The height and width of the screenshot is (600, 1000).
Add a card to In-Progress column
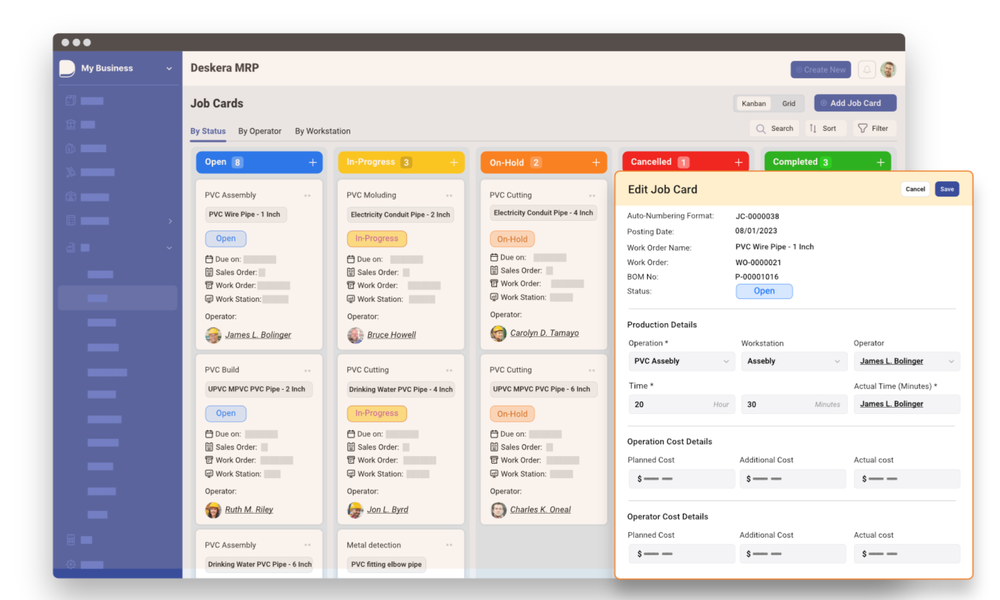(453, 163)
